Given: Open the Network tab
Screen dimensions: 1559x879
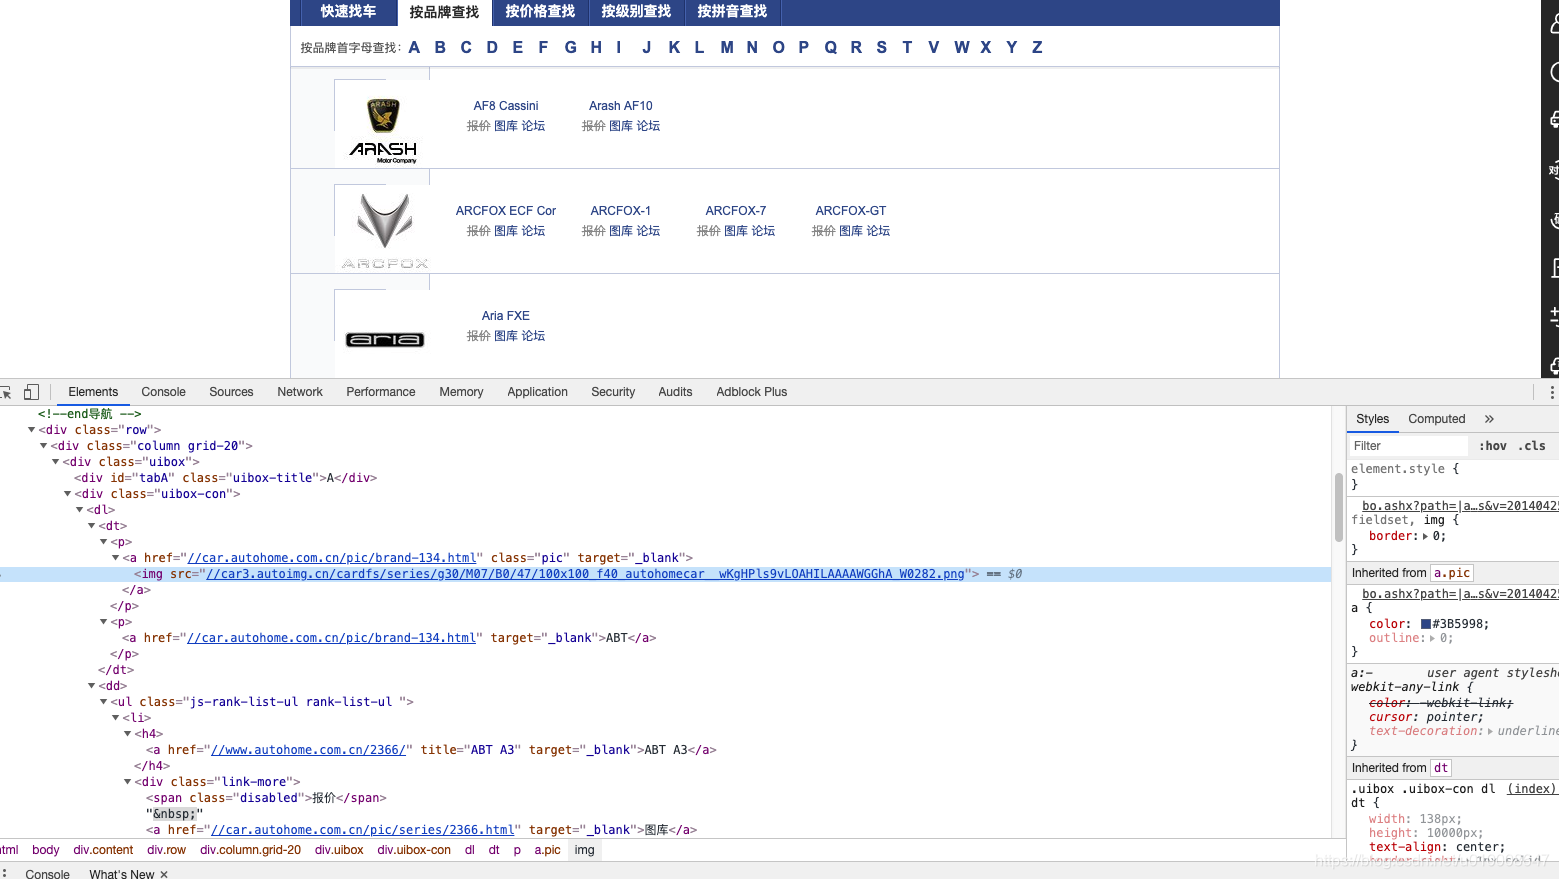Looking at the screenshot, I should [x=300, y=392].
